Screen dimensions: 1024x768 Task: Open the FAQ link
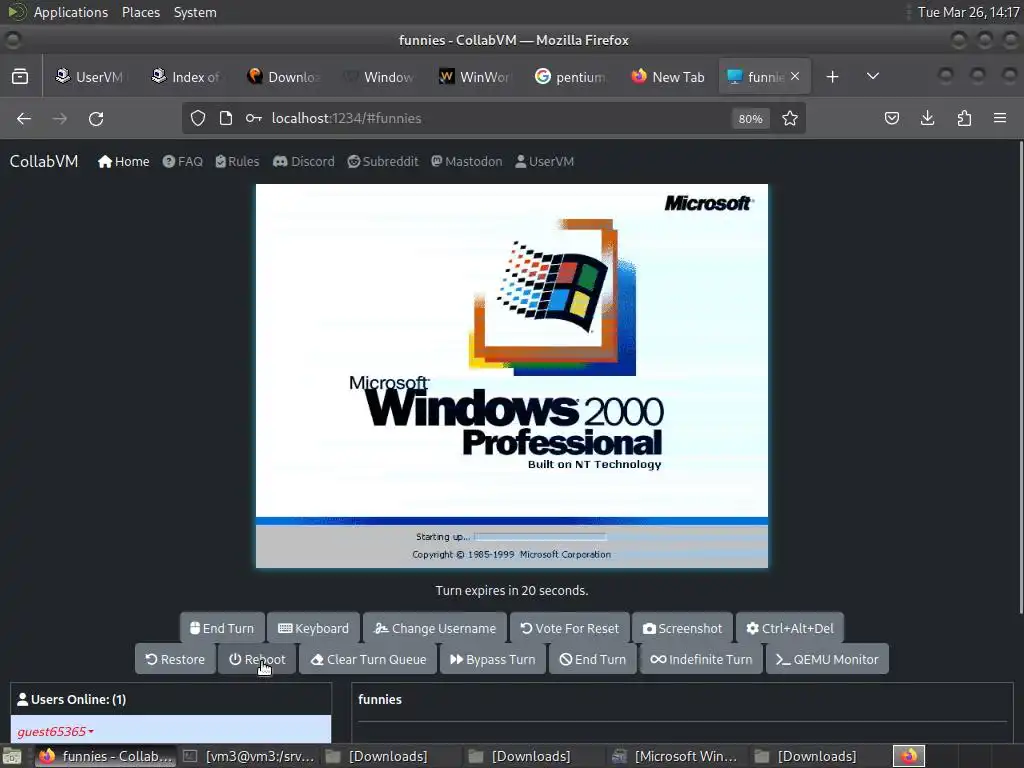[x=183, y=161]
